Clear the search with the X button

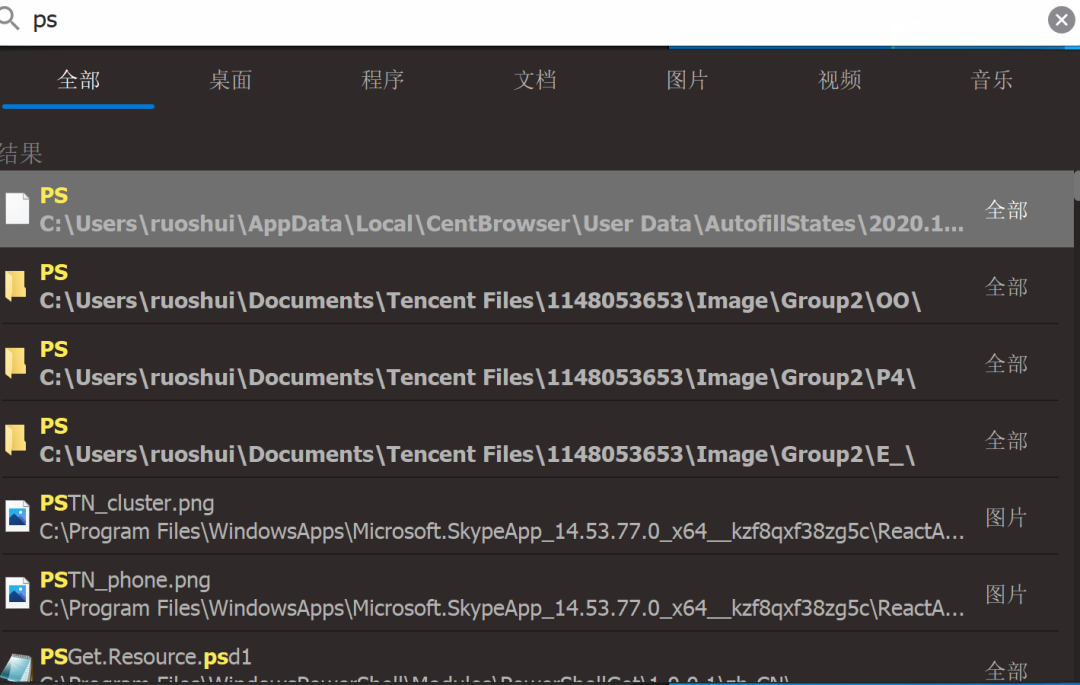(x=1061, y=20)
